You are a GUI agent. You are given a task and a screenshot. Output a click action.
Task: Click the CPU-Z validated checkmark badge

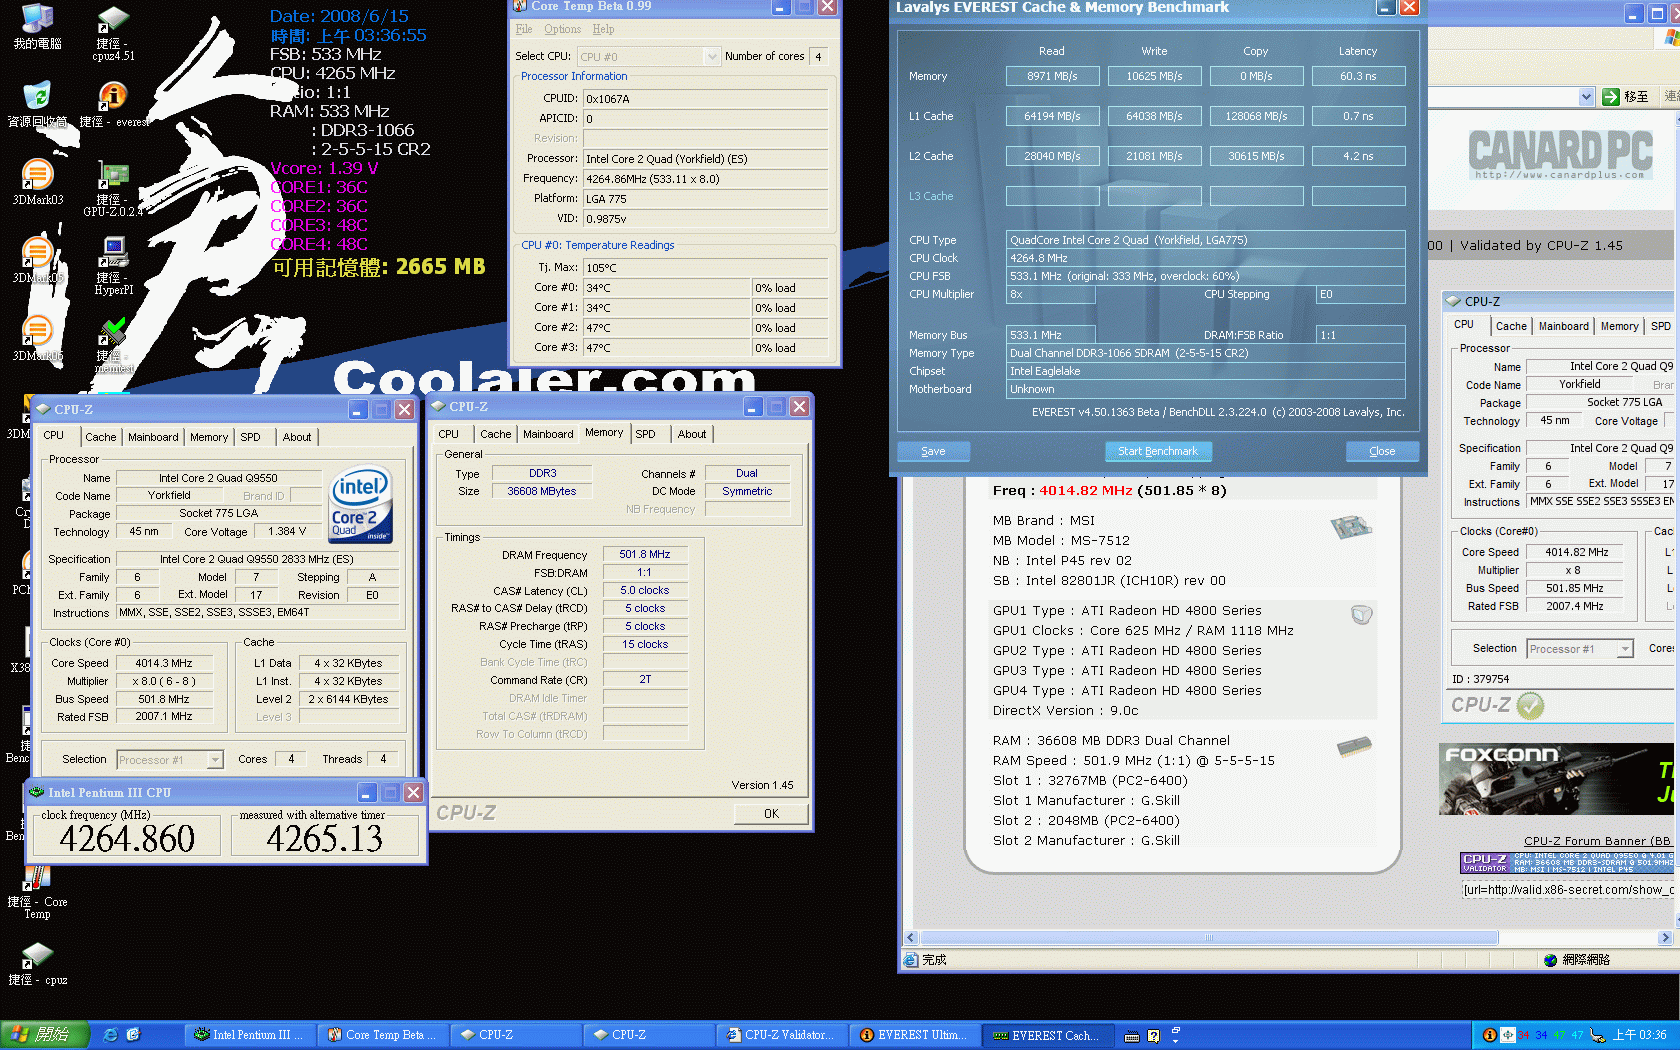tap(1530, 706)
